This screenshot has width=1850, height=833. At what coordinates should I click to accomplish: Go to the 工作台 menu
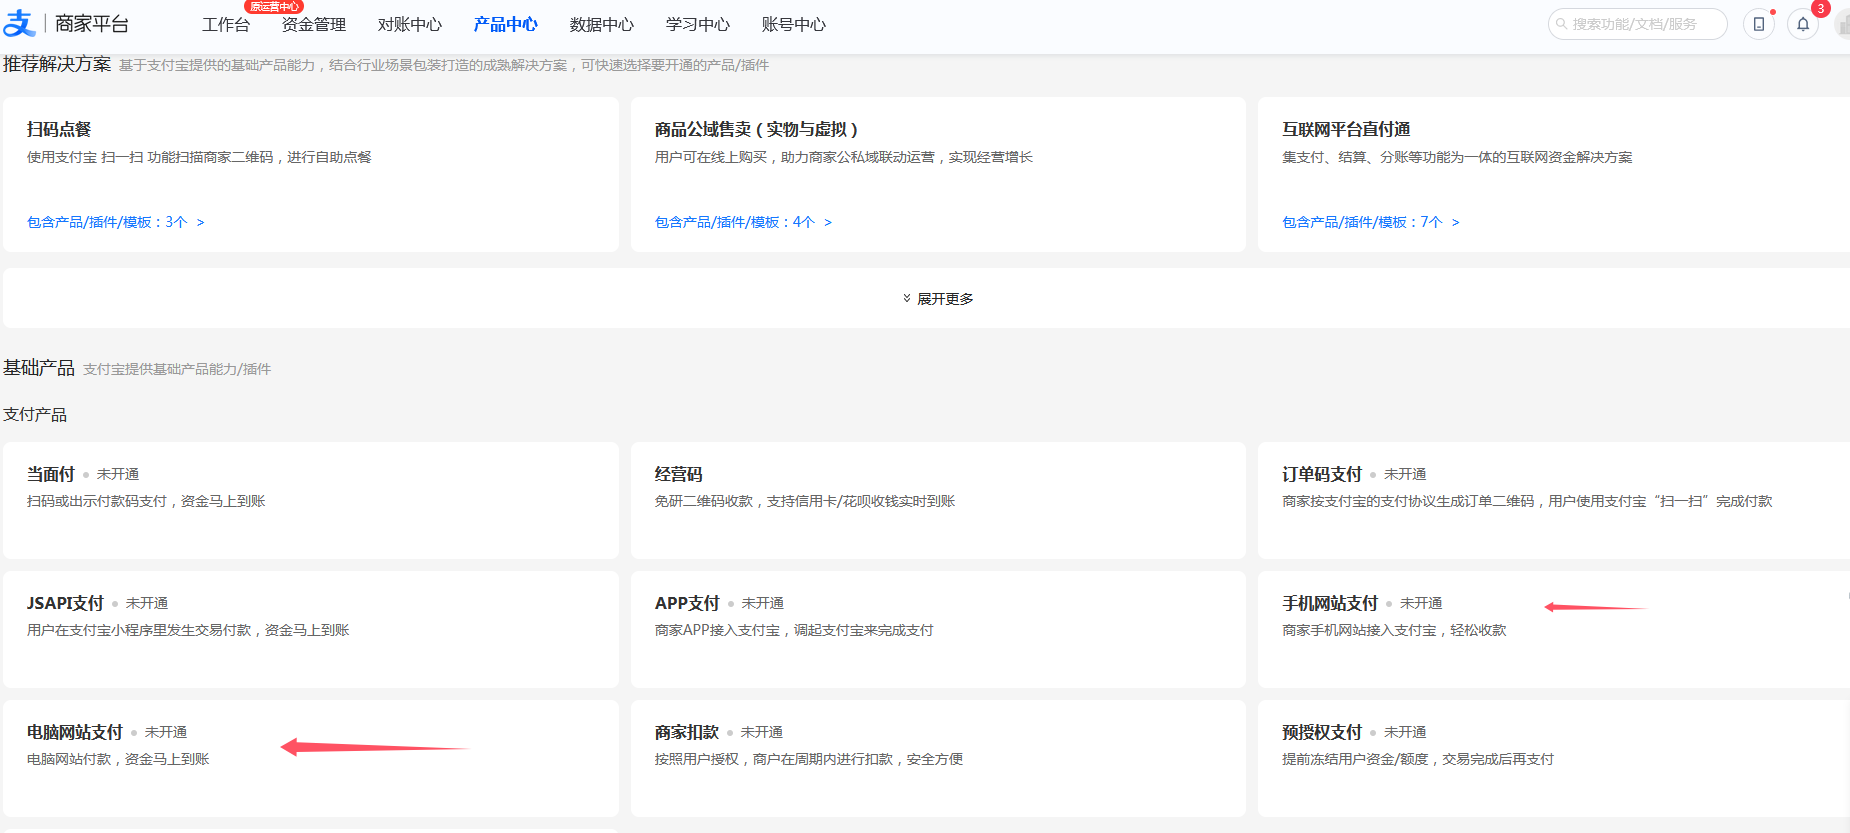(x=226, y=25)
